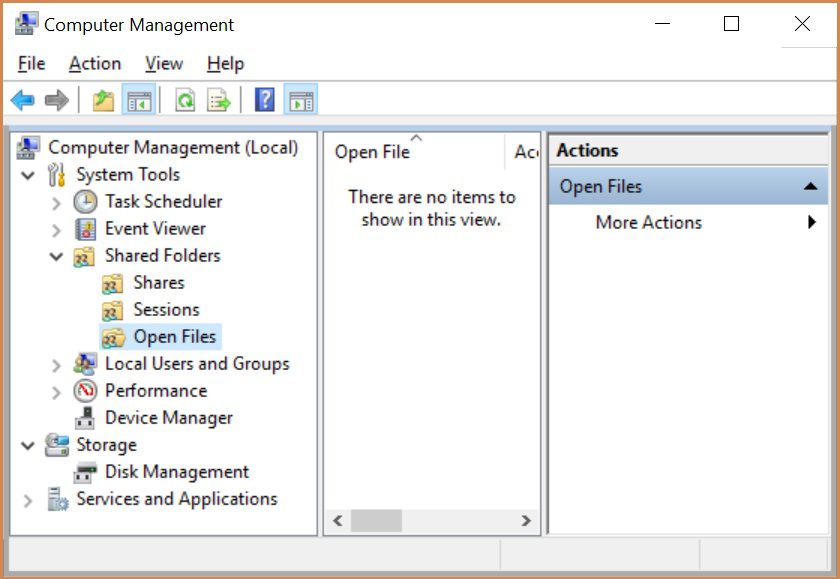840x579 pixels.
Task: Click Local Users and Groups icon
Action: click(x=85, y=364)
